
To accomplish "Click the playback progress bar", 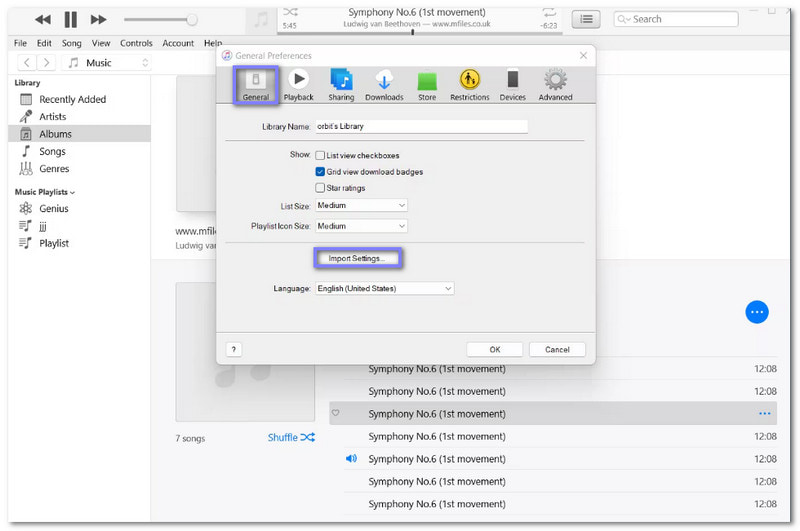I will click(419, 33).
